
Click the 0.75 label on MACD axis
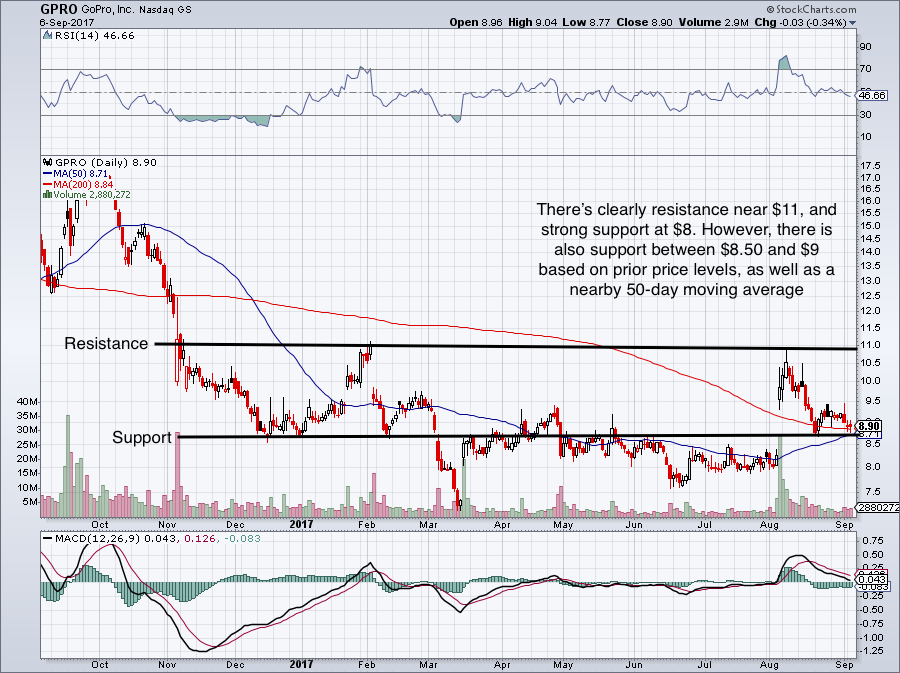tap(873, 540)
